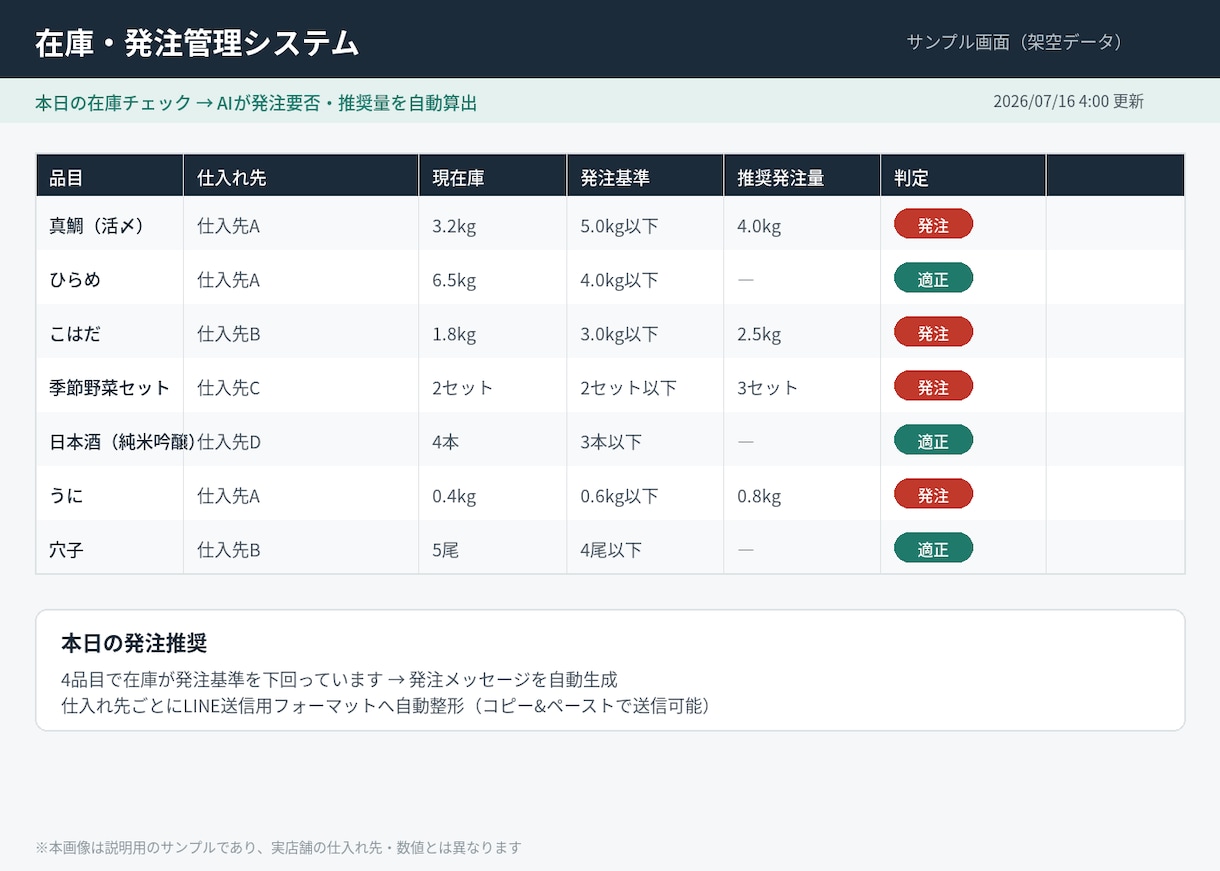
Task: Click the 発注 badge in the うに row
Action: point(933,494)
